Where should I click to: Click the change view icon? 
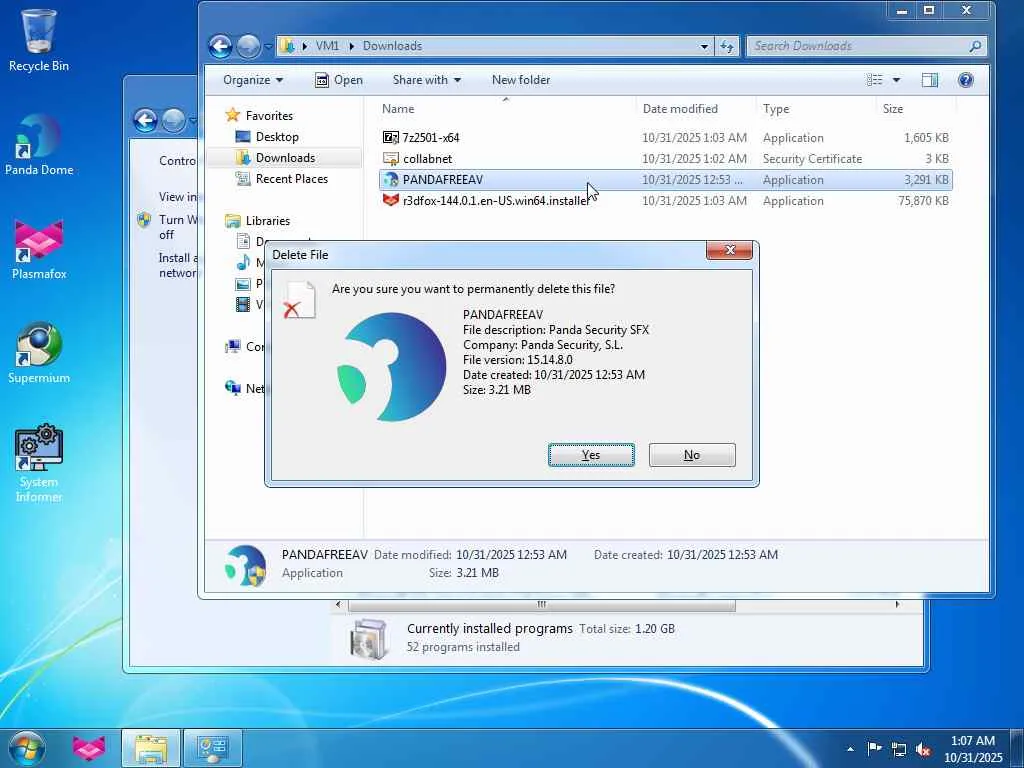pos(874,80)
